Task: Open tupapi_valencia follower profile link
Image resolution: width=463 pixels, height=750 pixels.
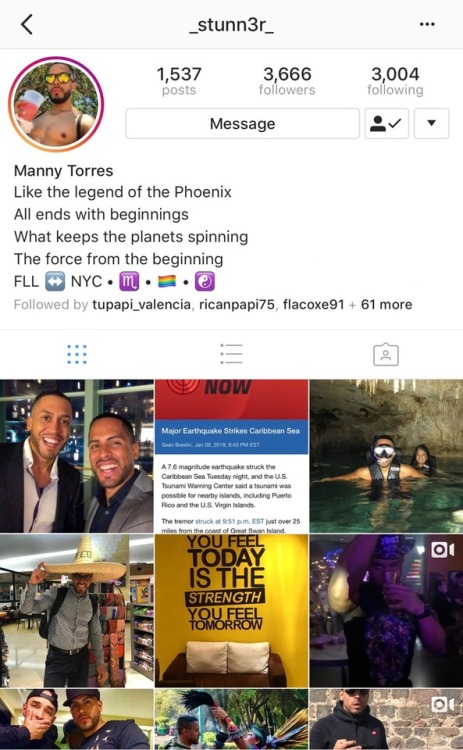Action: tap(141, 305)
